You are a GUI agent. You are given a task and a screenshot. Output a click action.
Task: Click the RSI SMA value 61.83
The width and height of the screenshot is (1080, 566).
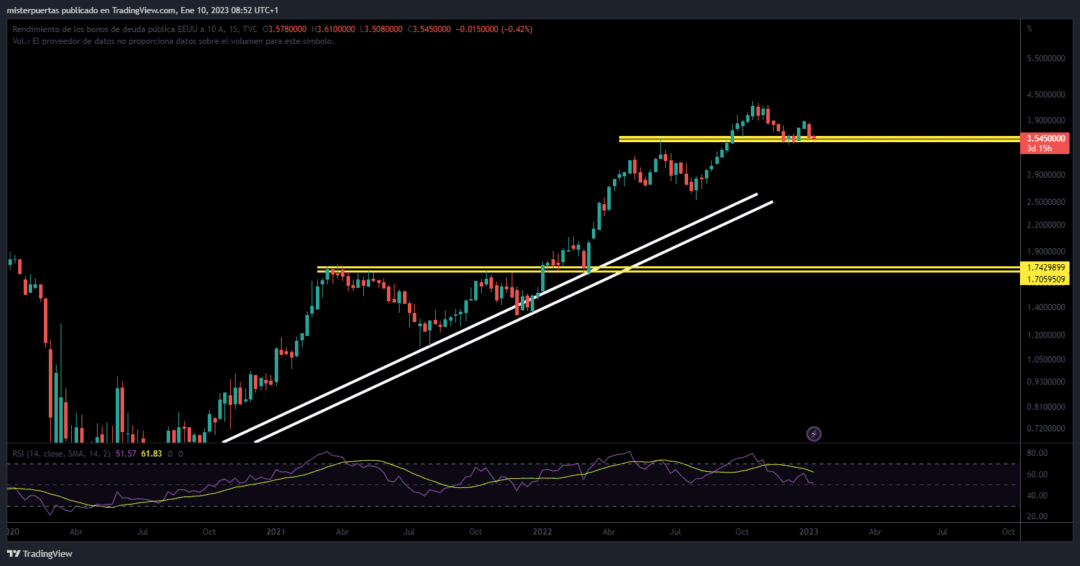[x=149, y=453]
